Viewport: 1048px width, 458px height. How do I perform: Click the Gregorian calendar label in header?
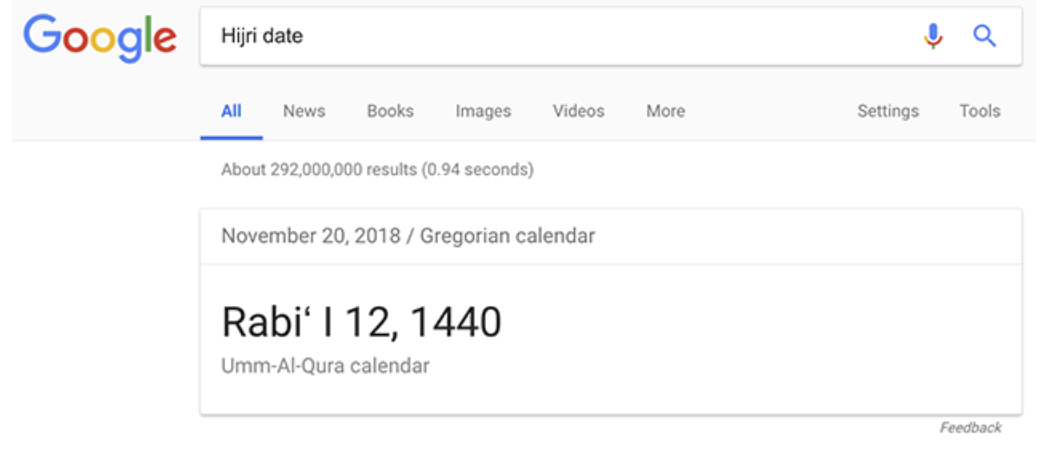pyautogui.click(x=507, y=236)
